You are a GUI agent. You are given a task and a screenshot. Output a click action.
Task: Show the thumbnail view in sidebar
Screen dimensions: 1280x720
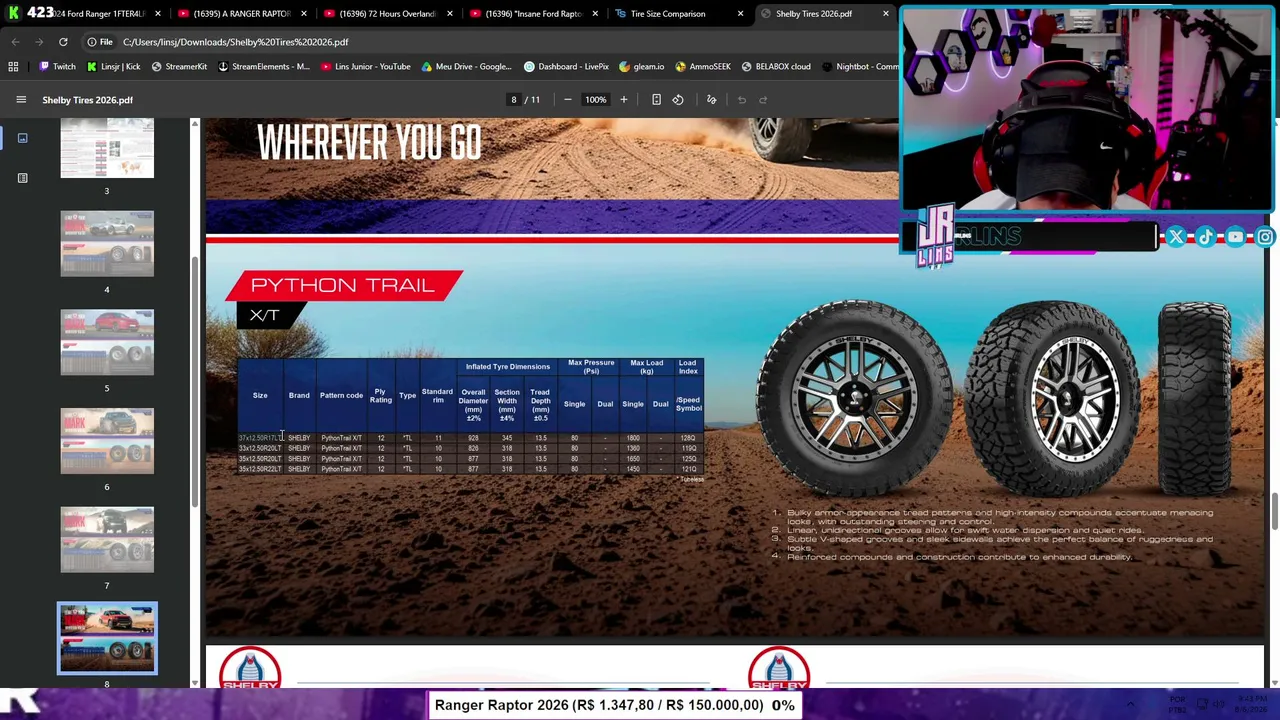tap(22, 138)
